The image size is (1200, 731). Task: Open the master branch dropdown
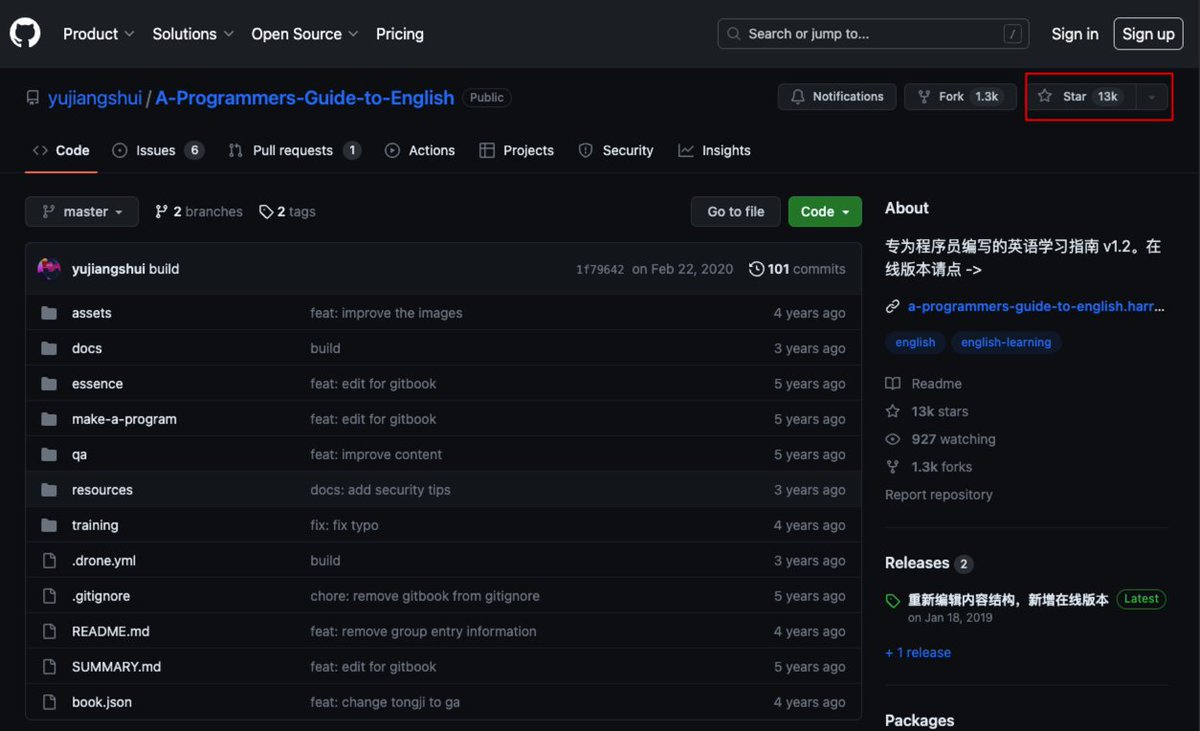(x=82, y=212)
